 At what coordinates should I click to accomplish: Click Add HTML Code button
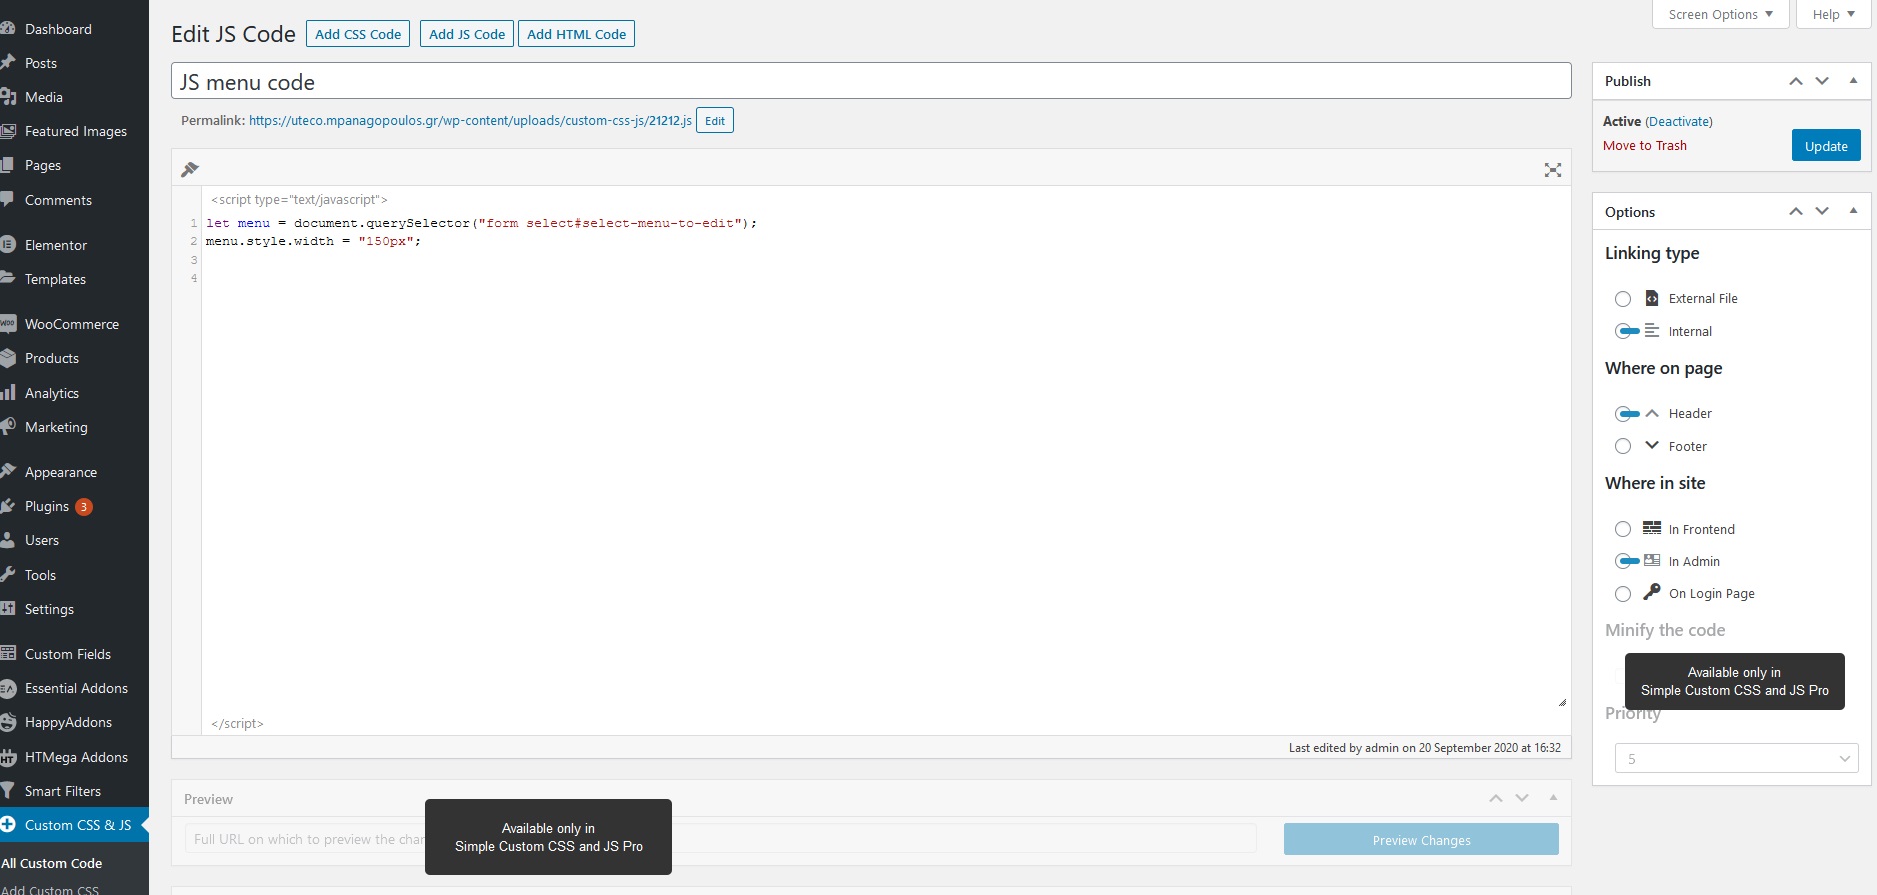(576, 34)
